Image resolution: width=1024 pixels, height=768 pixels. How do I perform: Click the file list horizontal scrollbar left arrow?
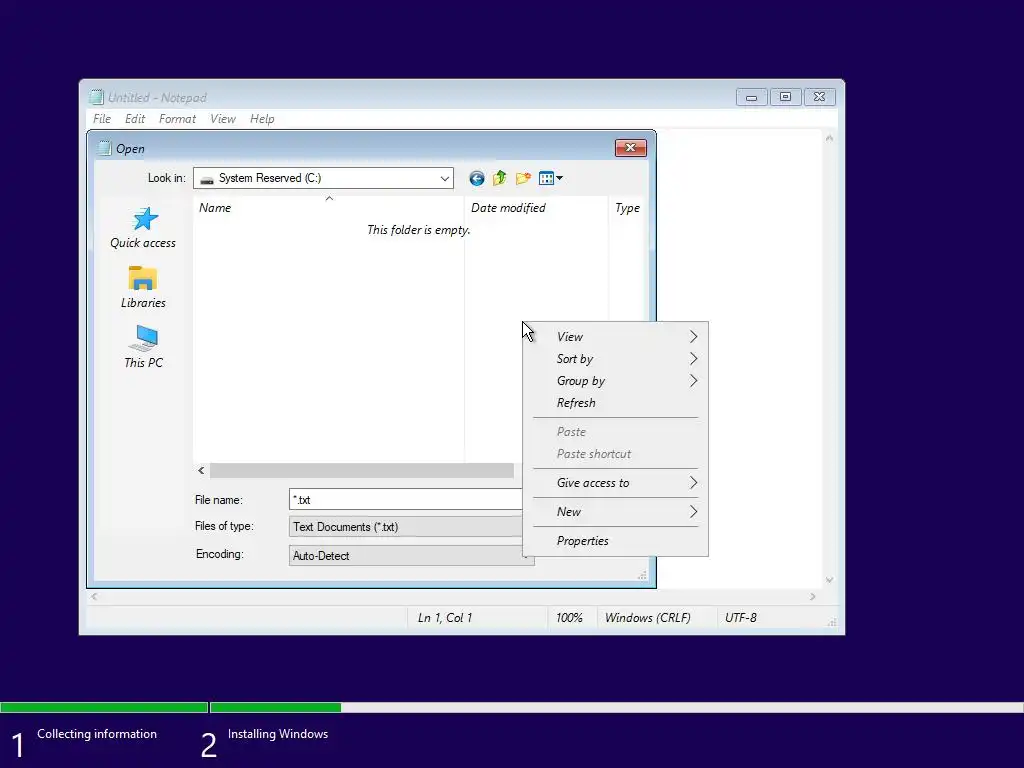(x=201, y=470)
